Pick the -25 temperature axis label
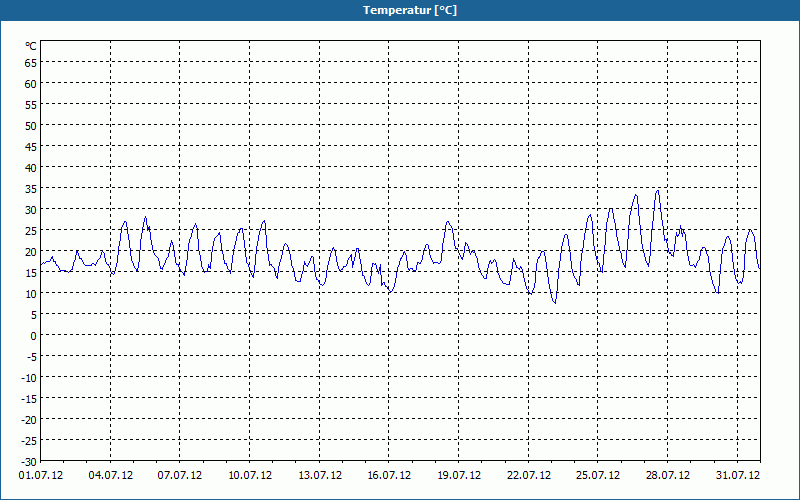The height and width of the screenshot is (500, 800). click(x=29, y=441)
